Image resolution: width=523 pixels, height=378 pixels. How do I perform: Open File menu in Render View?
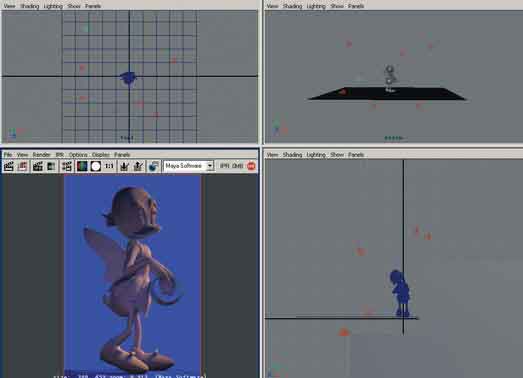(8, 155)
